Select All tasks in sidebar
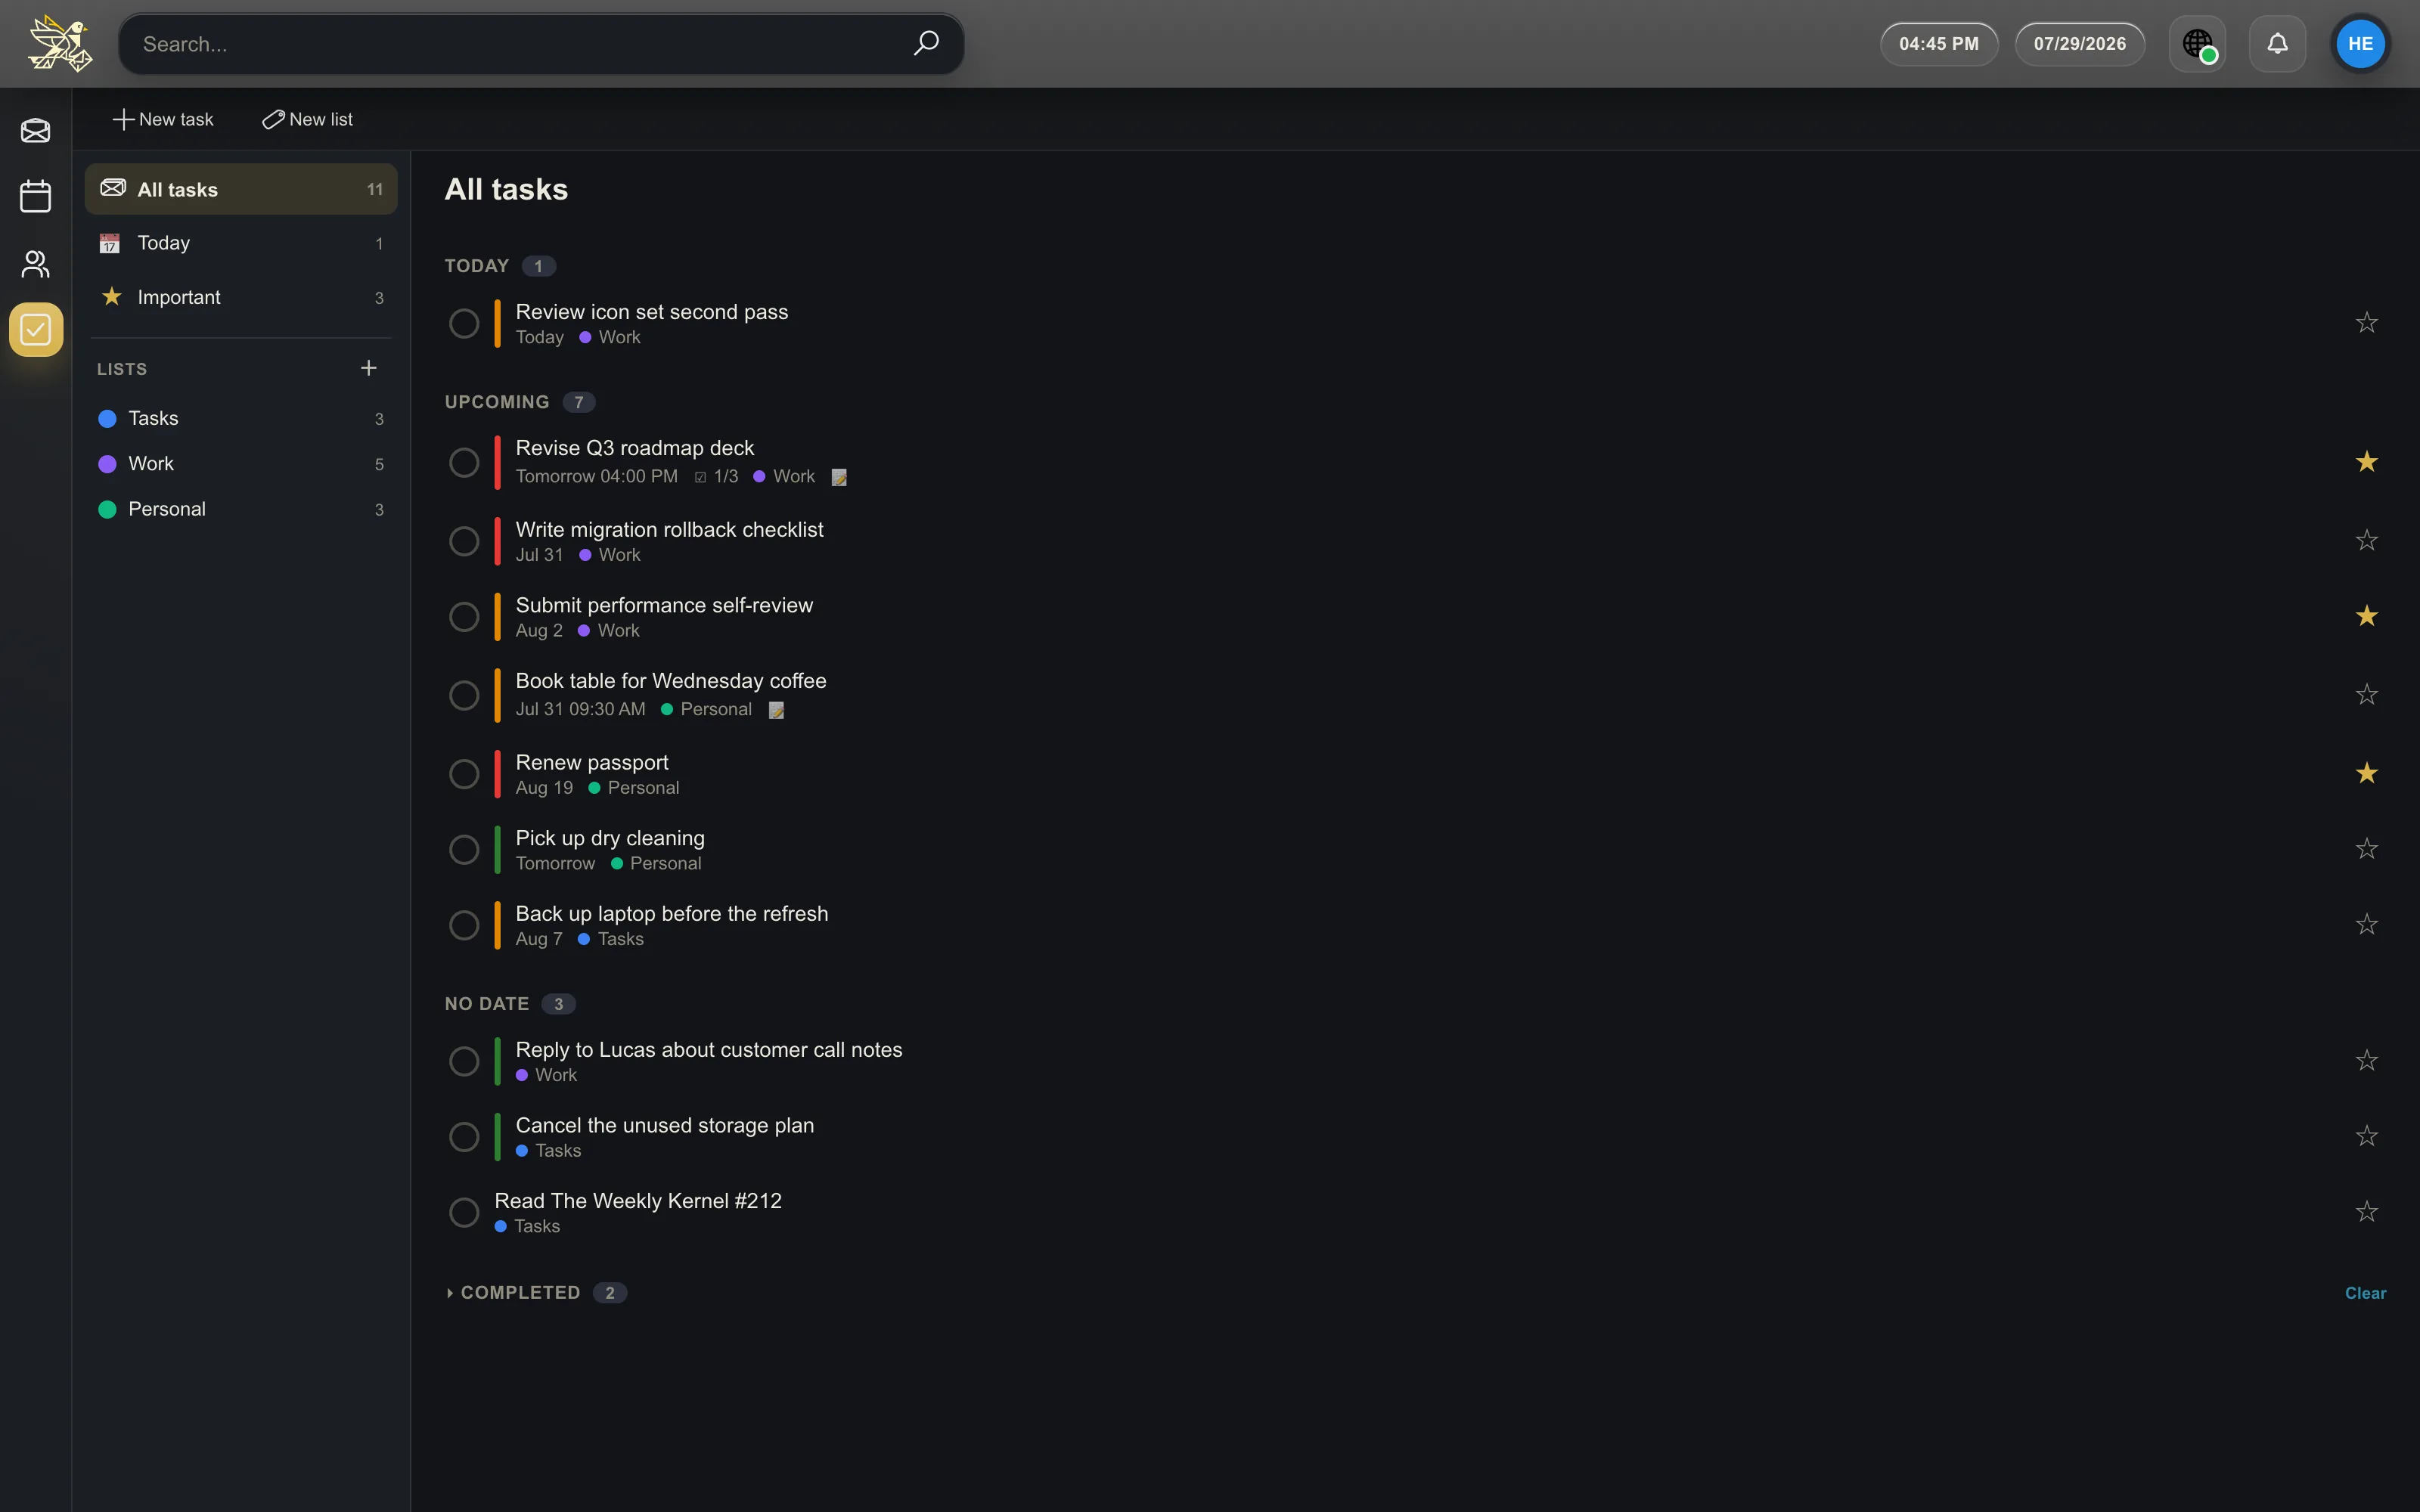The width and height of the screenshot is (2420, 1512). coord(241,189)
